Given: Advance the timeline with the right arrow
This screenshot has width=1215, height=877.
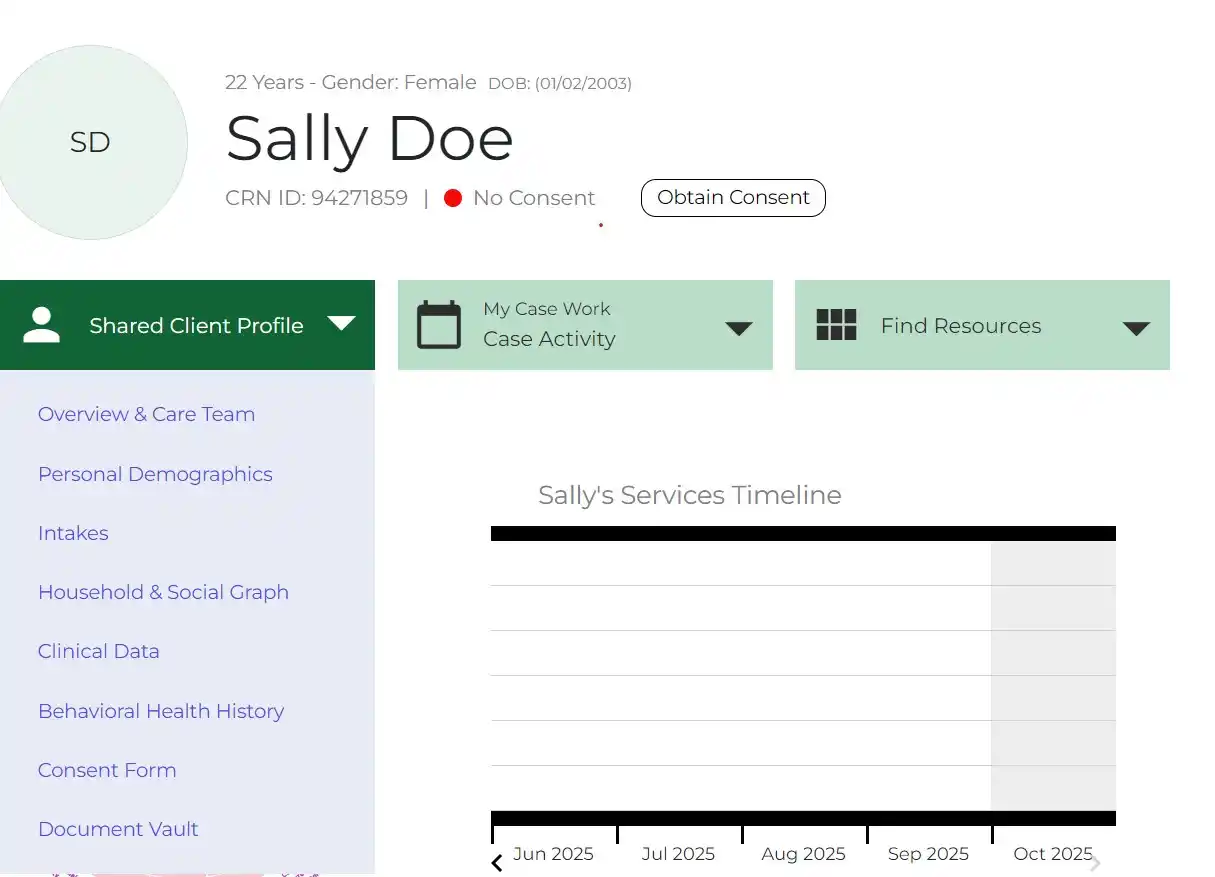Looking at the screenshot, I should [x=1095, y=863].
